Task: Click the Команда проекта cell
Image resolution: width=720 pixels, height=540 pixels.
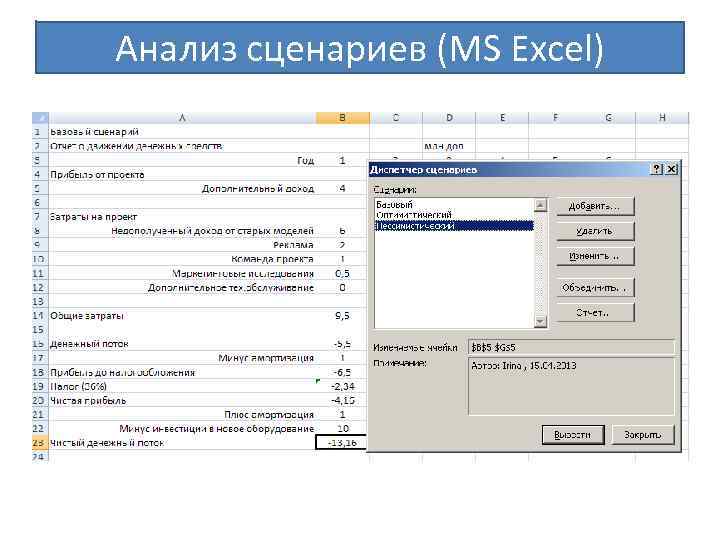Action: 182,259
